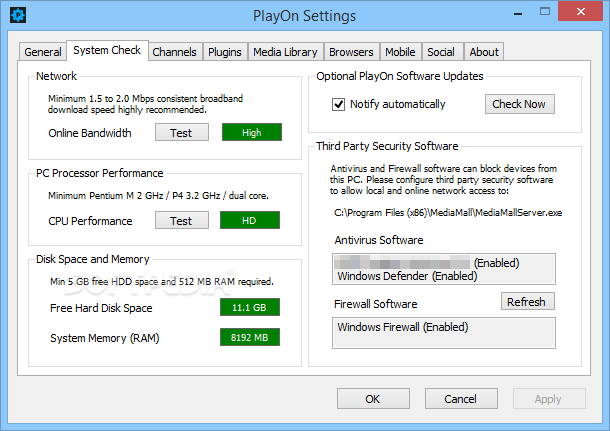Viewport: 610px width, 431px height.
Task: Click the green High bandwidth indicator
Action: tap(252, 132)
